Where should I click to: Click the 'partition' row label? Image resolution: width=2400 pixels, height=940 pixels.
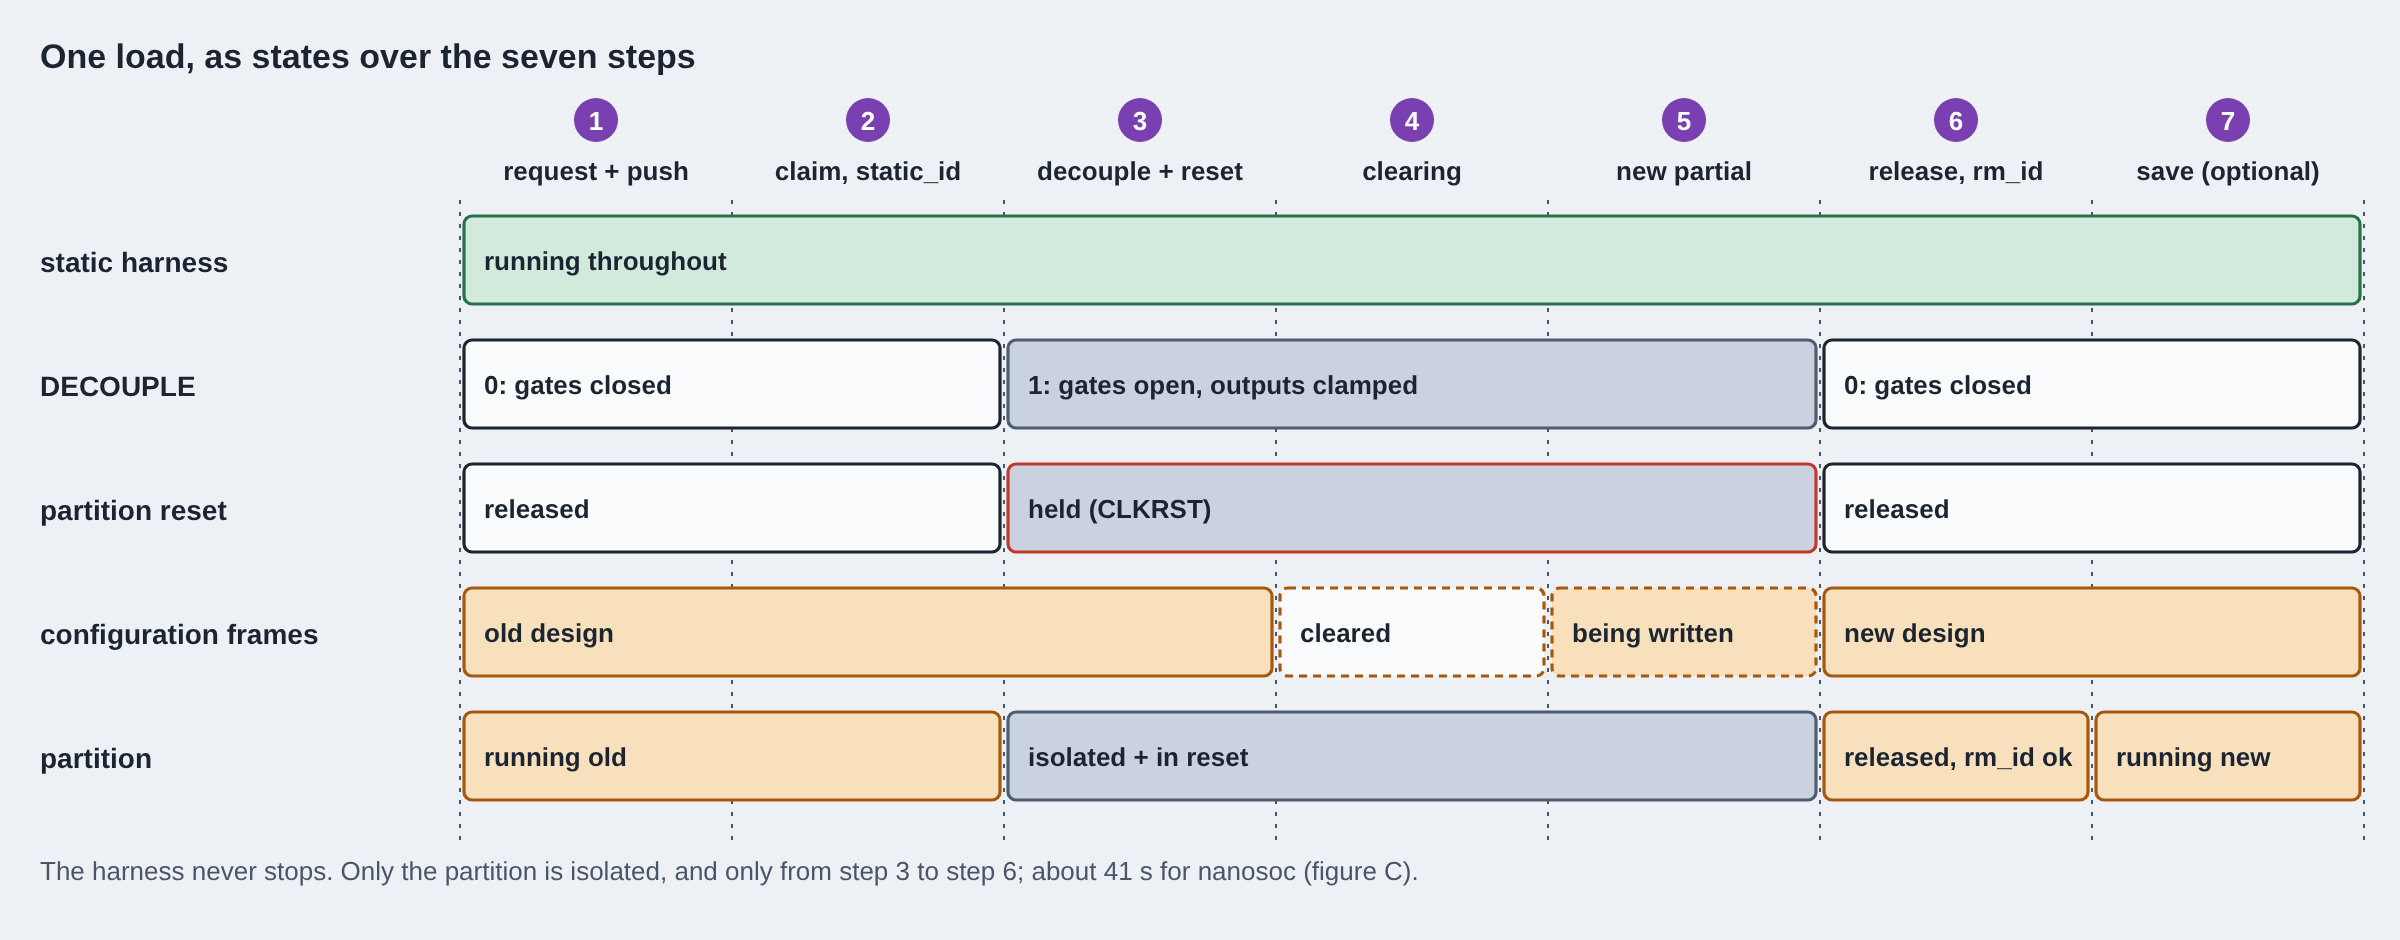tap(96, 758)
